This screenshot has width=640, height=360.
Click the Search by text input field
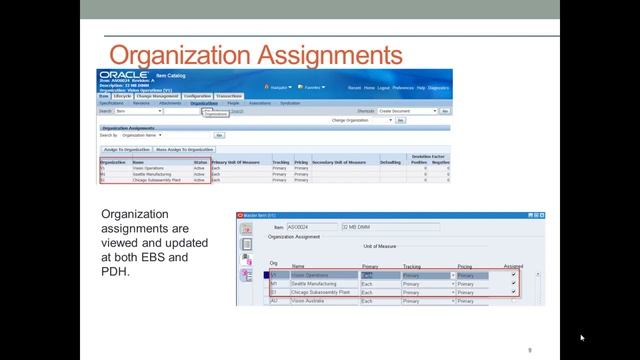(188, 135)
